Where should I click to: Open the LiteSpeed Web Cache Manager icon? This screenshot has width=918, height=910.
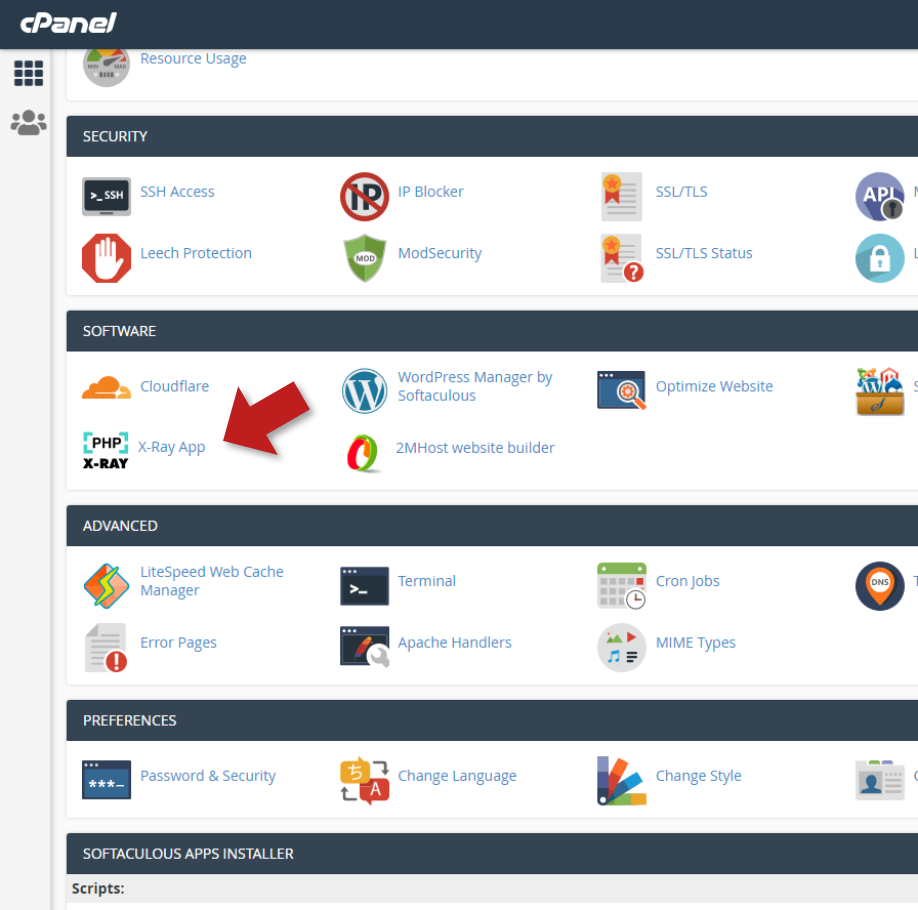[x=106, y=585]
